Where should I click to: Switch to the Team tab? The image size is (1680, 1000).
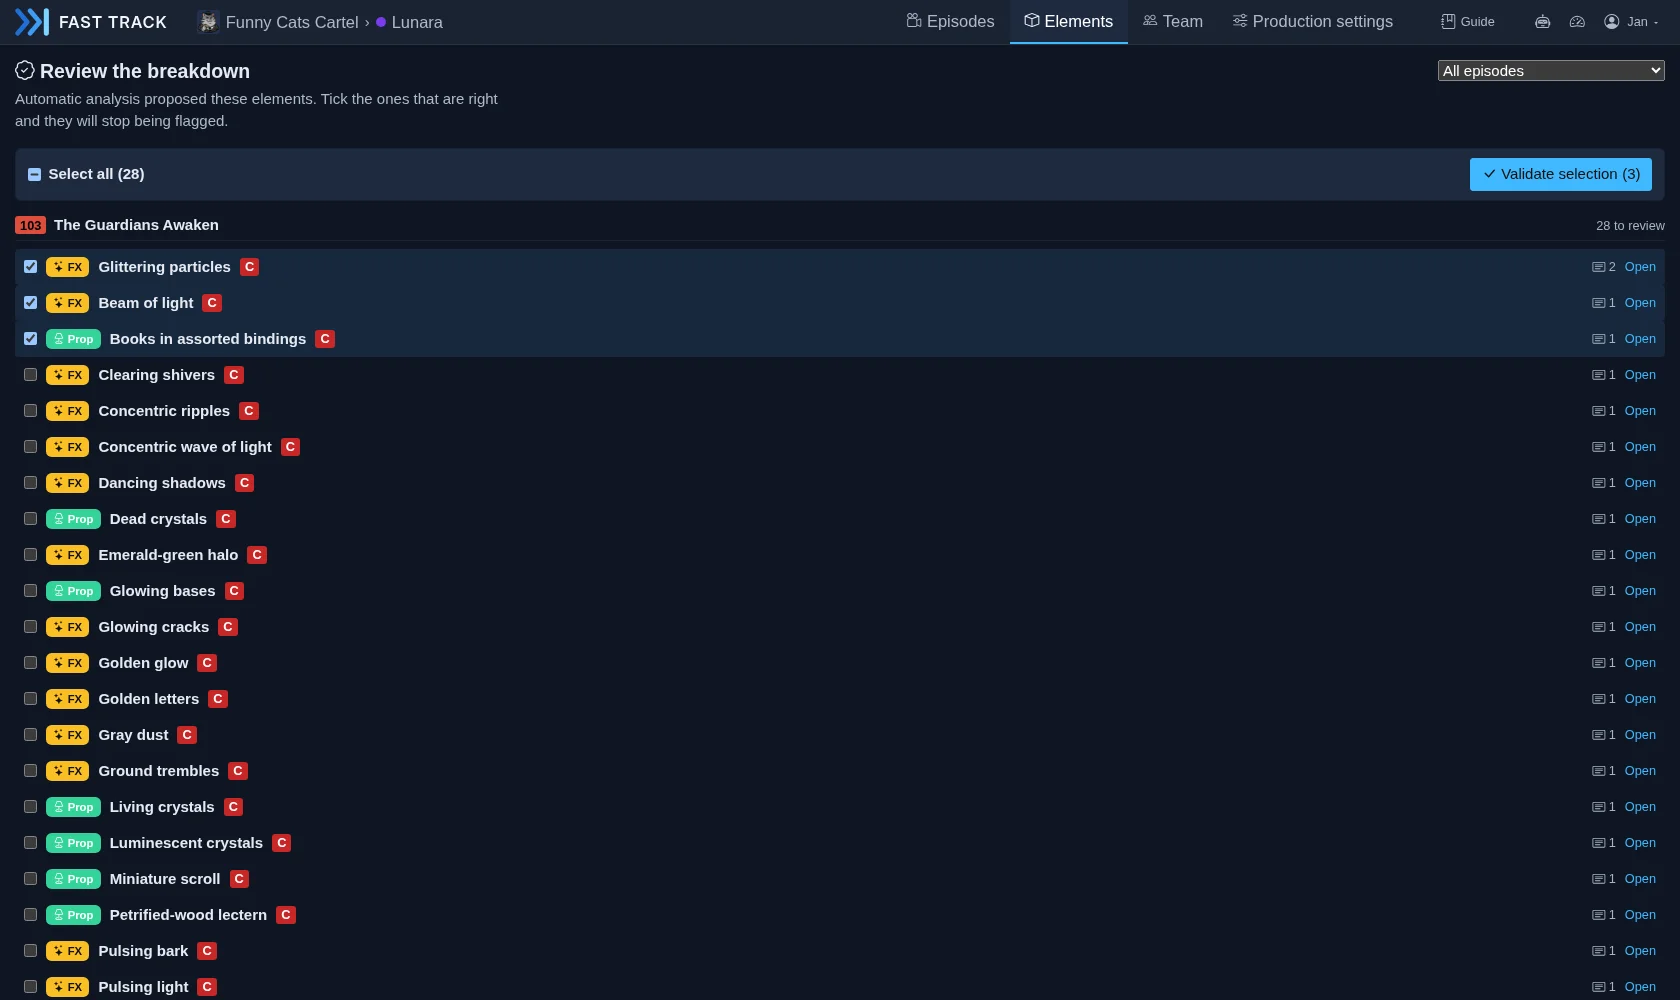[x=1173, y=22]
